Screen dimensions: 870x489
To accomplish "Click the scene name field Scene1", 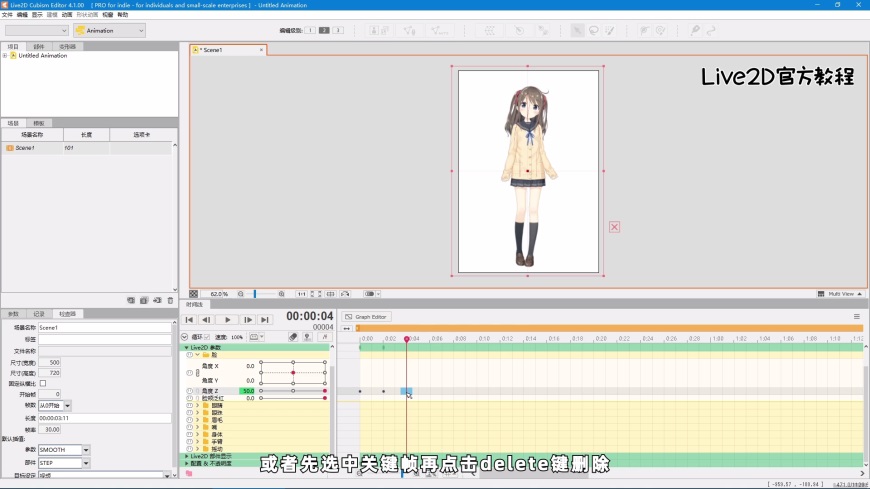I will 105,327.
